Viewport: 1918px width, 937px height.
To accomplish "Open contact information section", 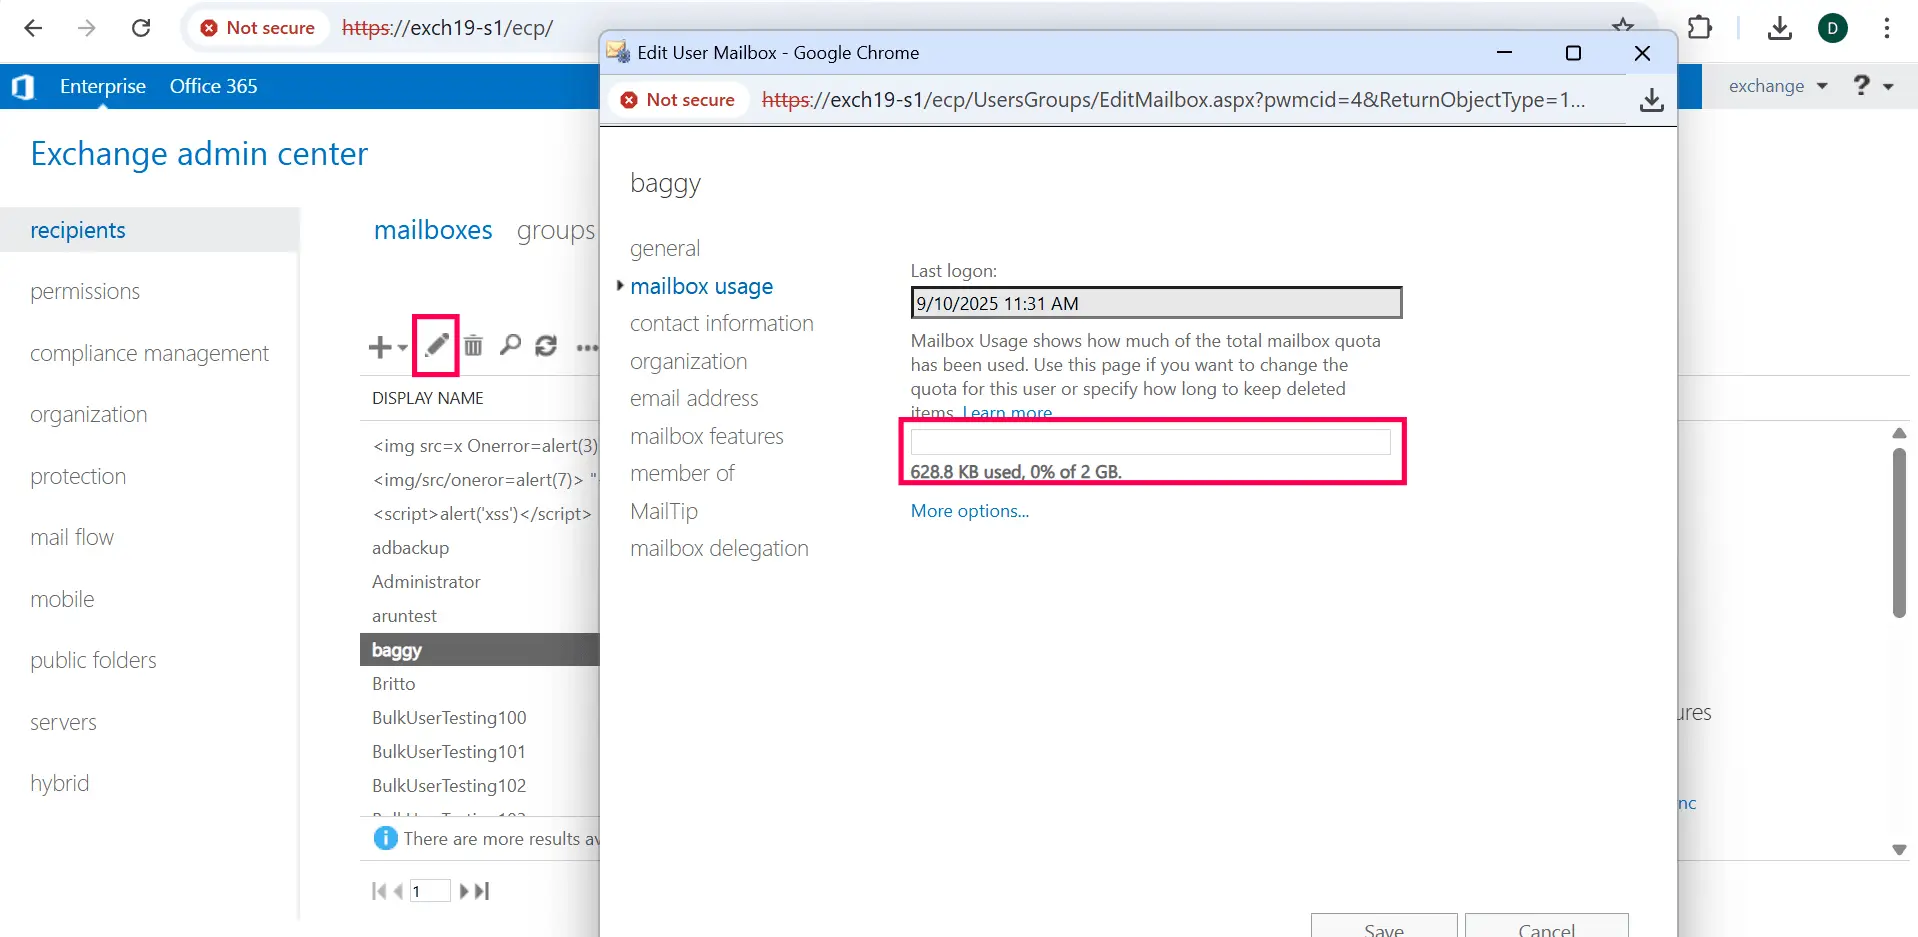I will [x=722, y=323].
